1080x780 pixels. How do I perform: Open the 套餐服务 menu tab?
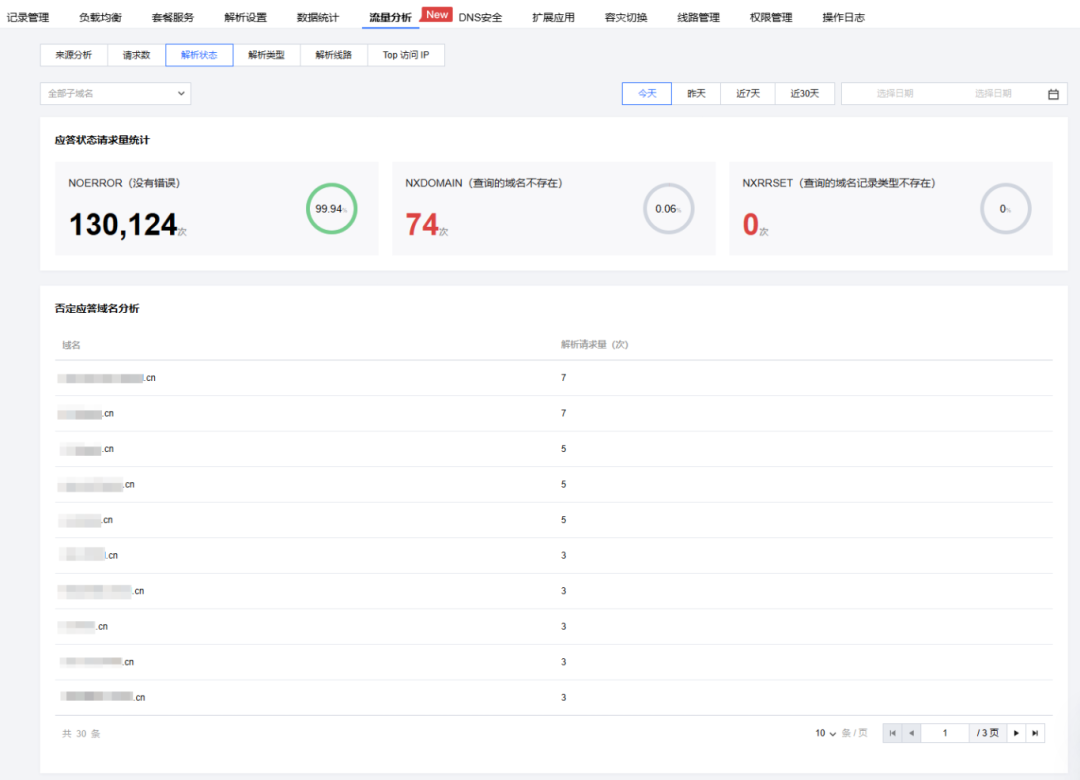[173, 17]
